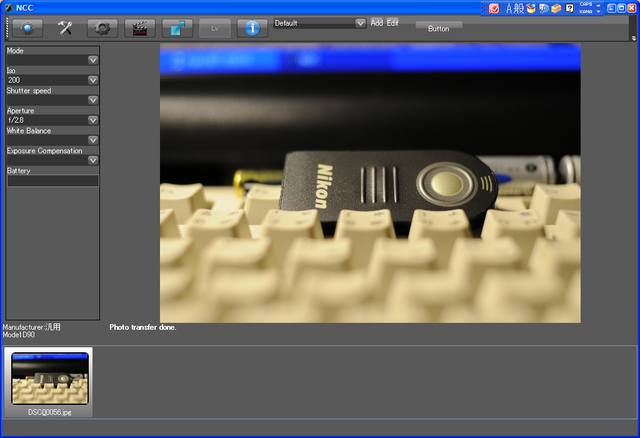Viewport: 640px width, 438px height.
Task: Click the 'DSC_0056.jpg' filename text
Action: pyautogui.click(x=49, y=412)
